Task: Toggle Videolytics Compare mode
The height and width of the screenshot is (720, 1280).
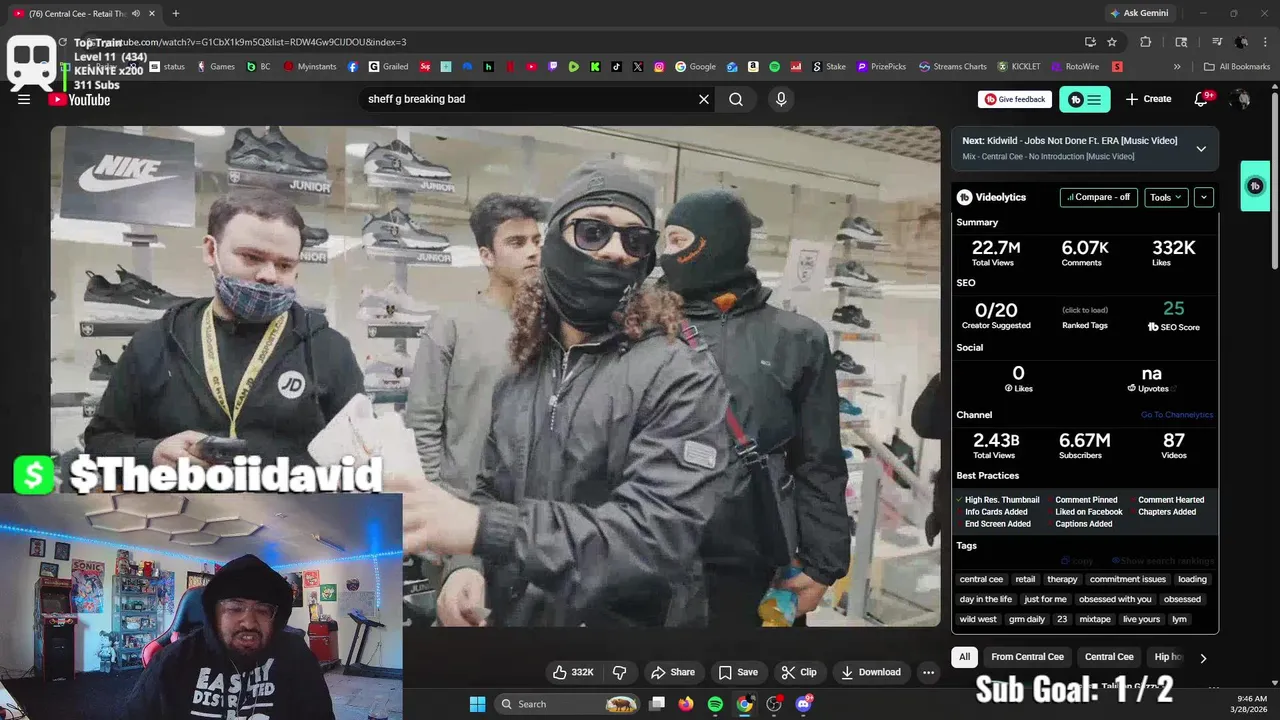Action: [x=1098, y=197]
